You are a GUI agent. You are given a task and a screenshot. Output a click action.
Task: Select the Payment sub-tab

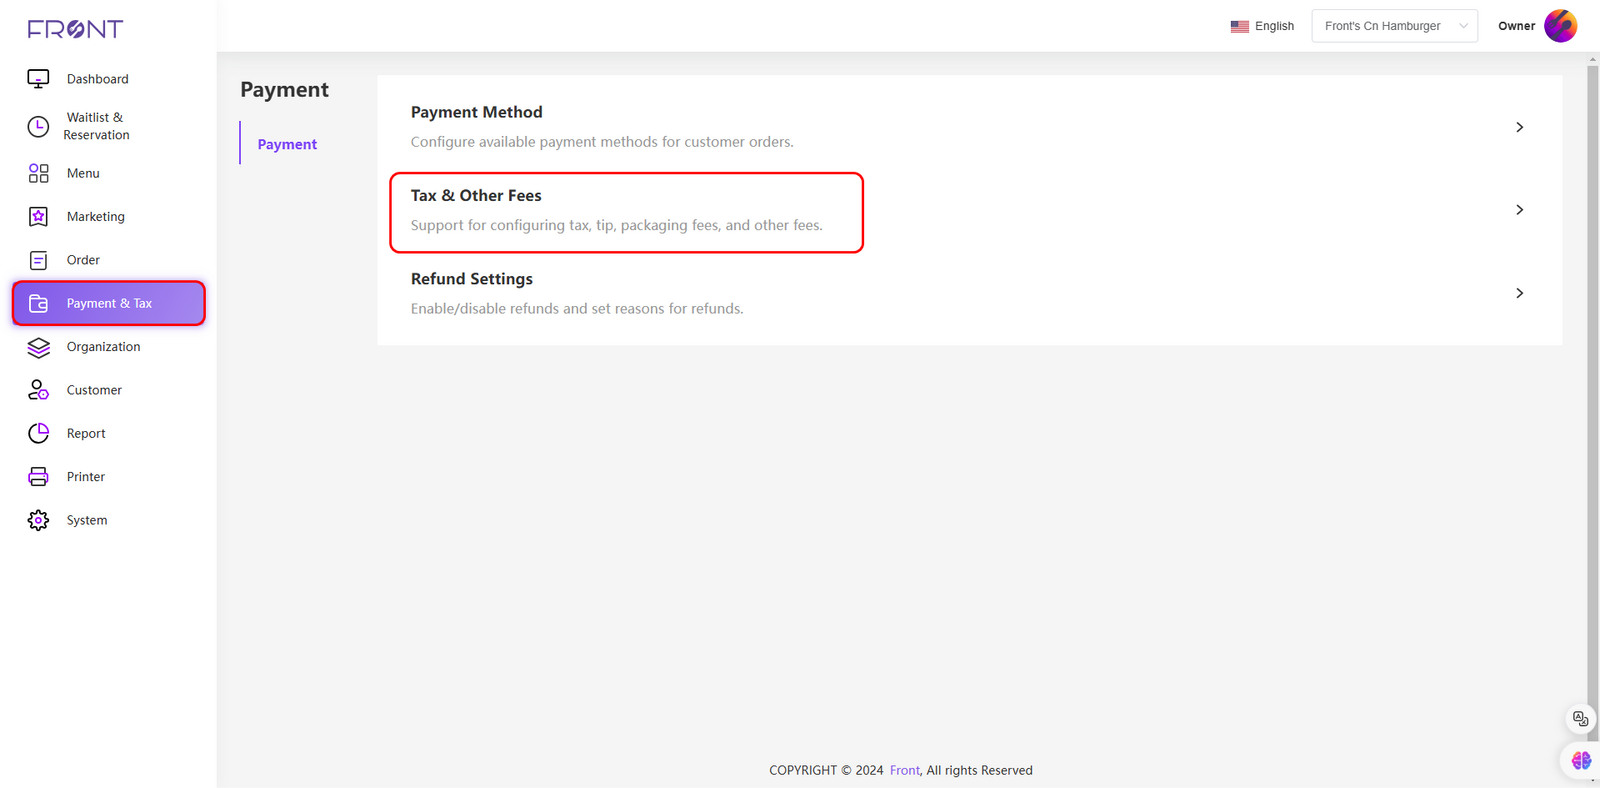(x=287, y=144)
